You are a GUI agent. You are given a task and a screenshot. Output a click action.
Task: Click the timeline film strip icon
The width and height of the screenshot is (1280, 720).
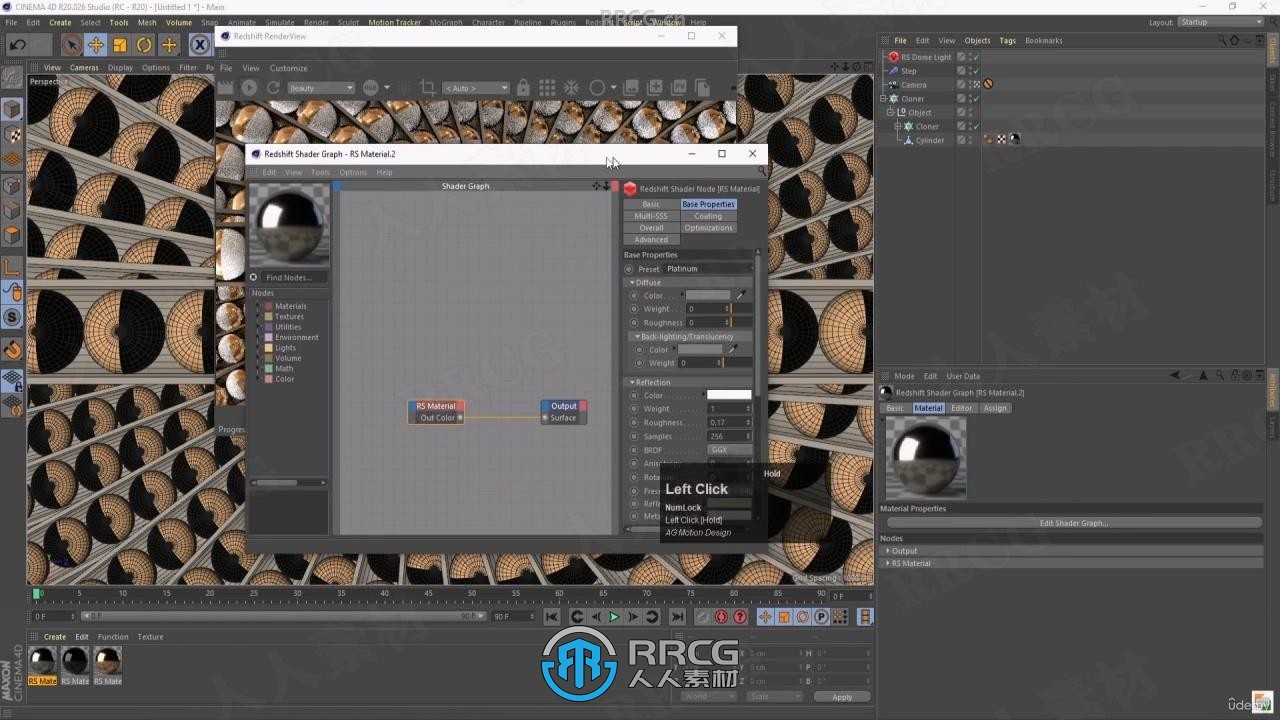point(865,617)
